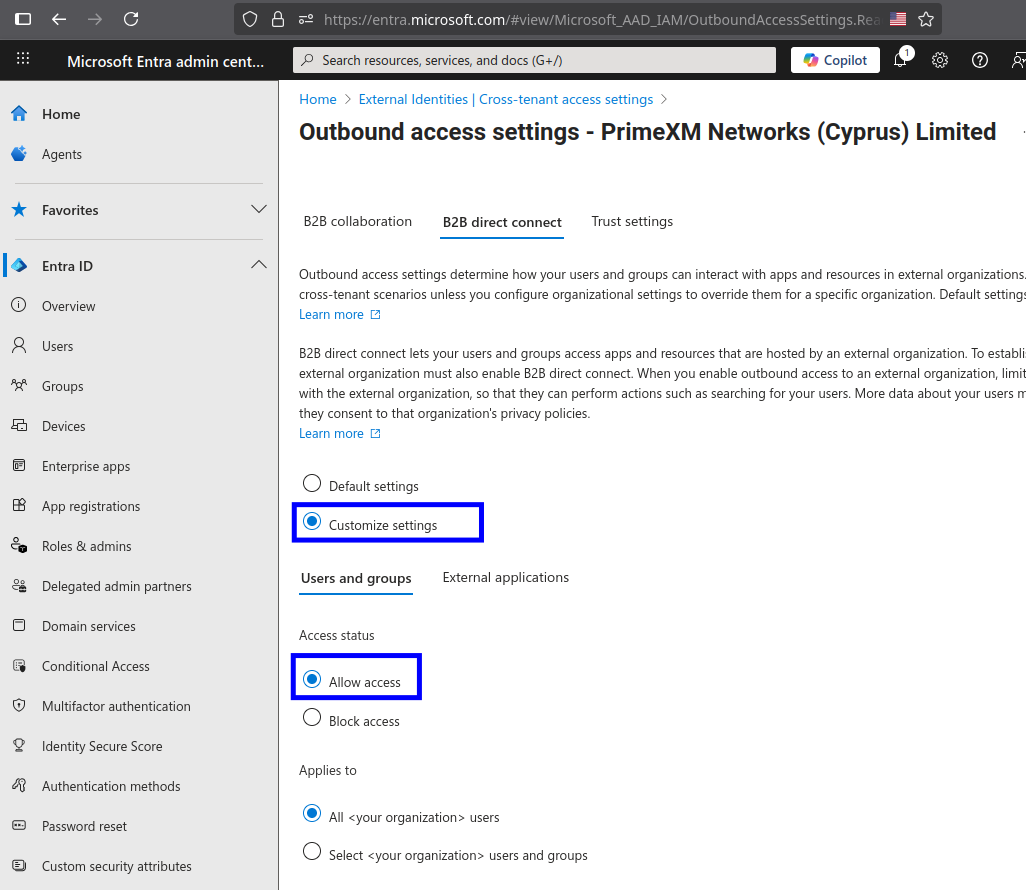The width and height of the screenshot is (1026, 890).
Task: Click the browser back arrow
Action: [x=59, y=19]
